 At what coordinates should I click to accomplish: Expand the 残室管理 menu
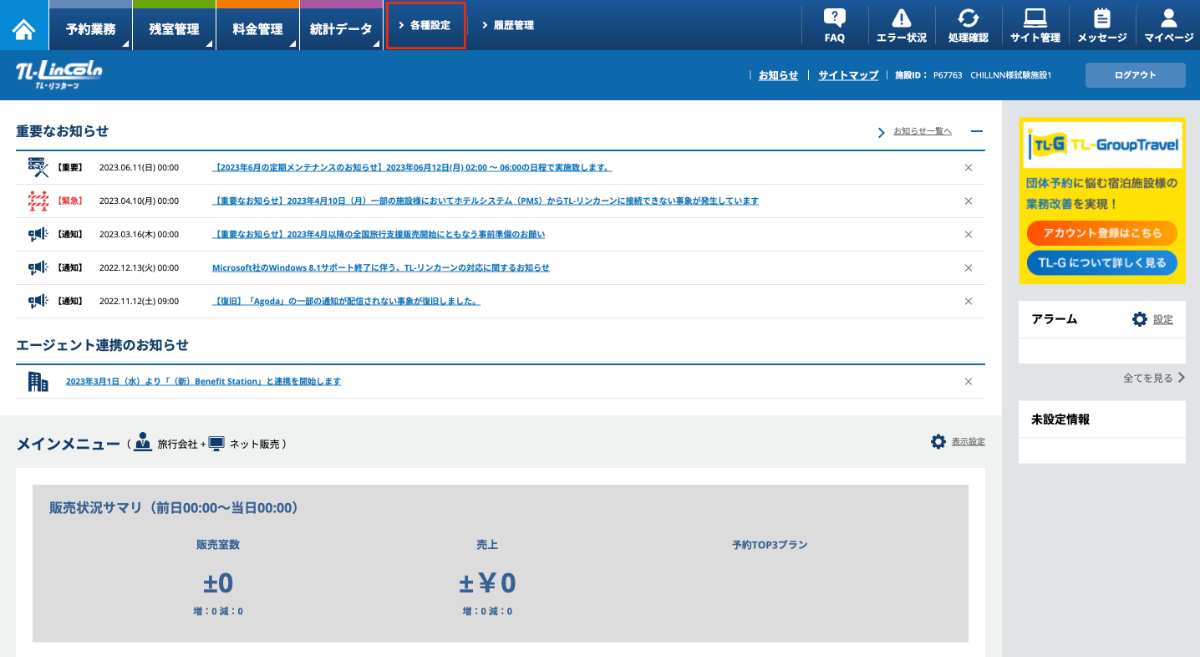173,29
